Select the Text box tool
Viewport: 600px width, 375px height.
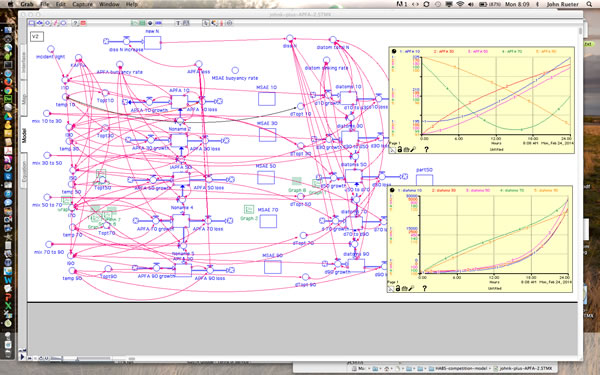(x=178, y=23)
